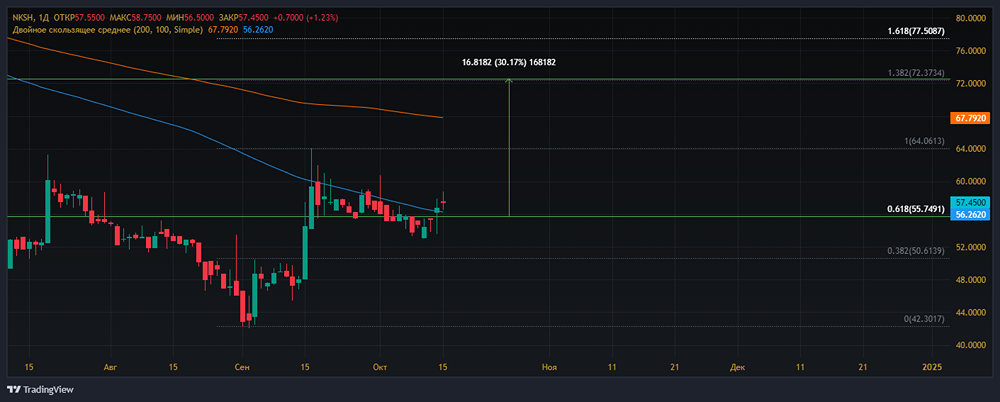Click the 57.4500 current price axis label
The image size is (1000, 402).
coord(969,201)
